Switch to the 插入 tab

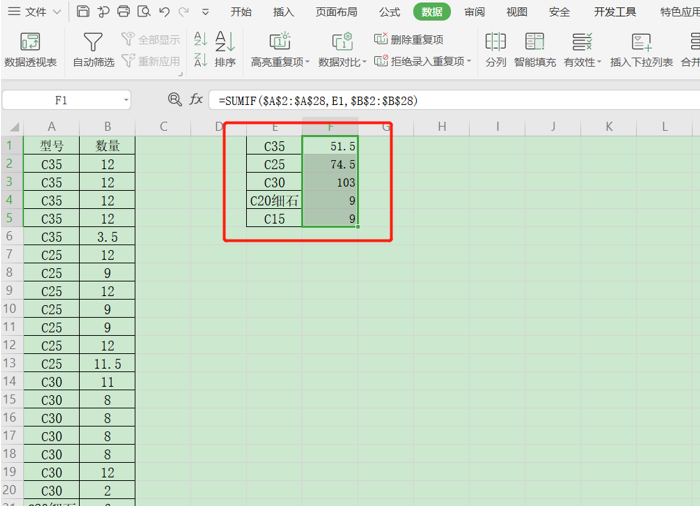pos(283,12)
